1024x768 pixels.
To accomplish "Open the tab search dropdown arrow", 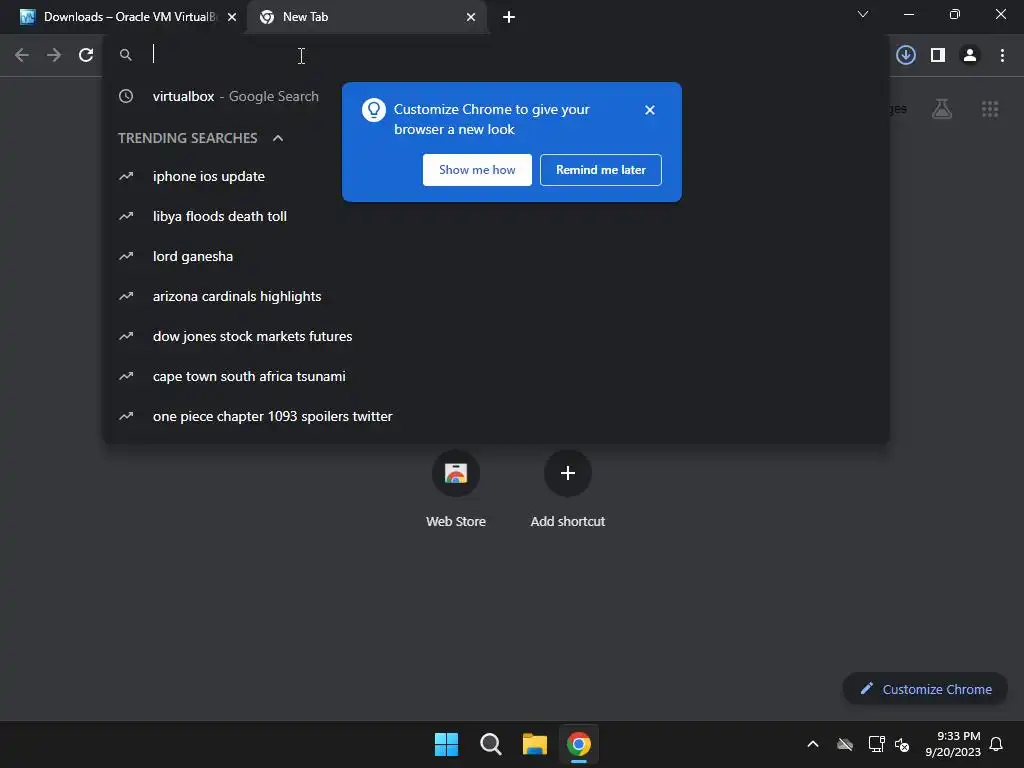I will click(863, 14).
